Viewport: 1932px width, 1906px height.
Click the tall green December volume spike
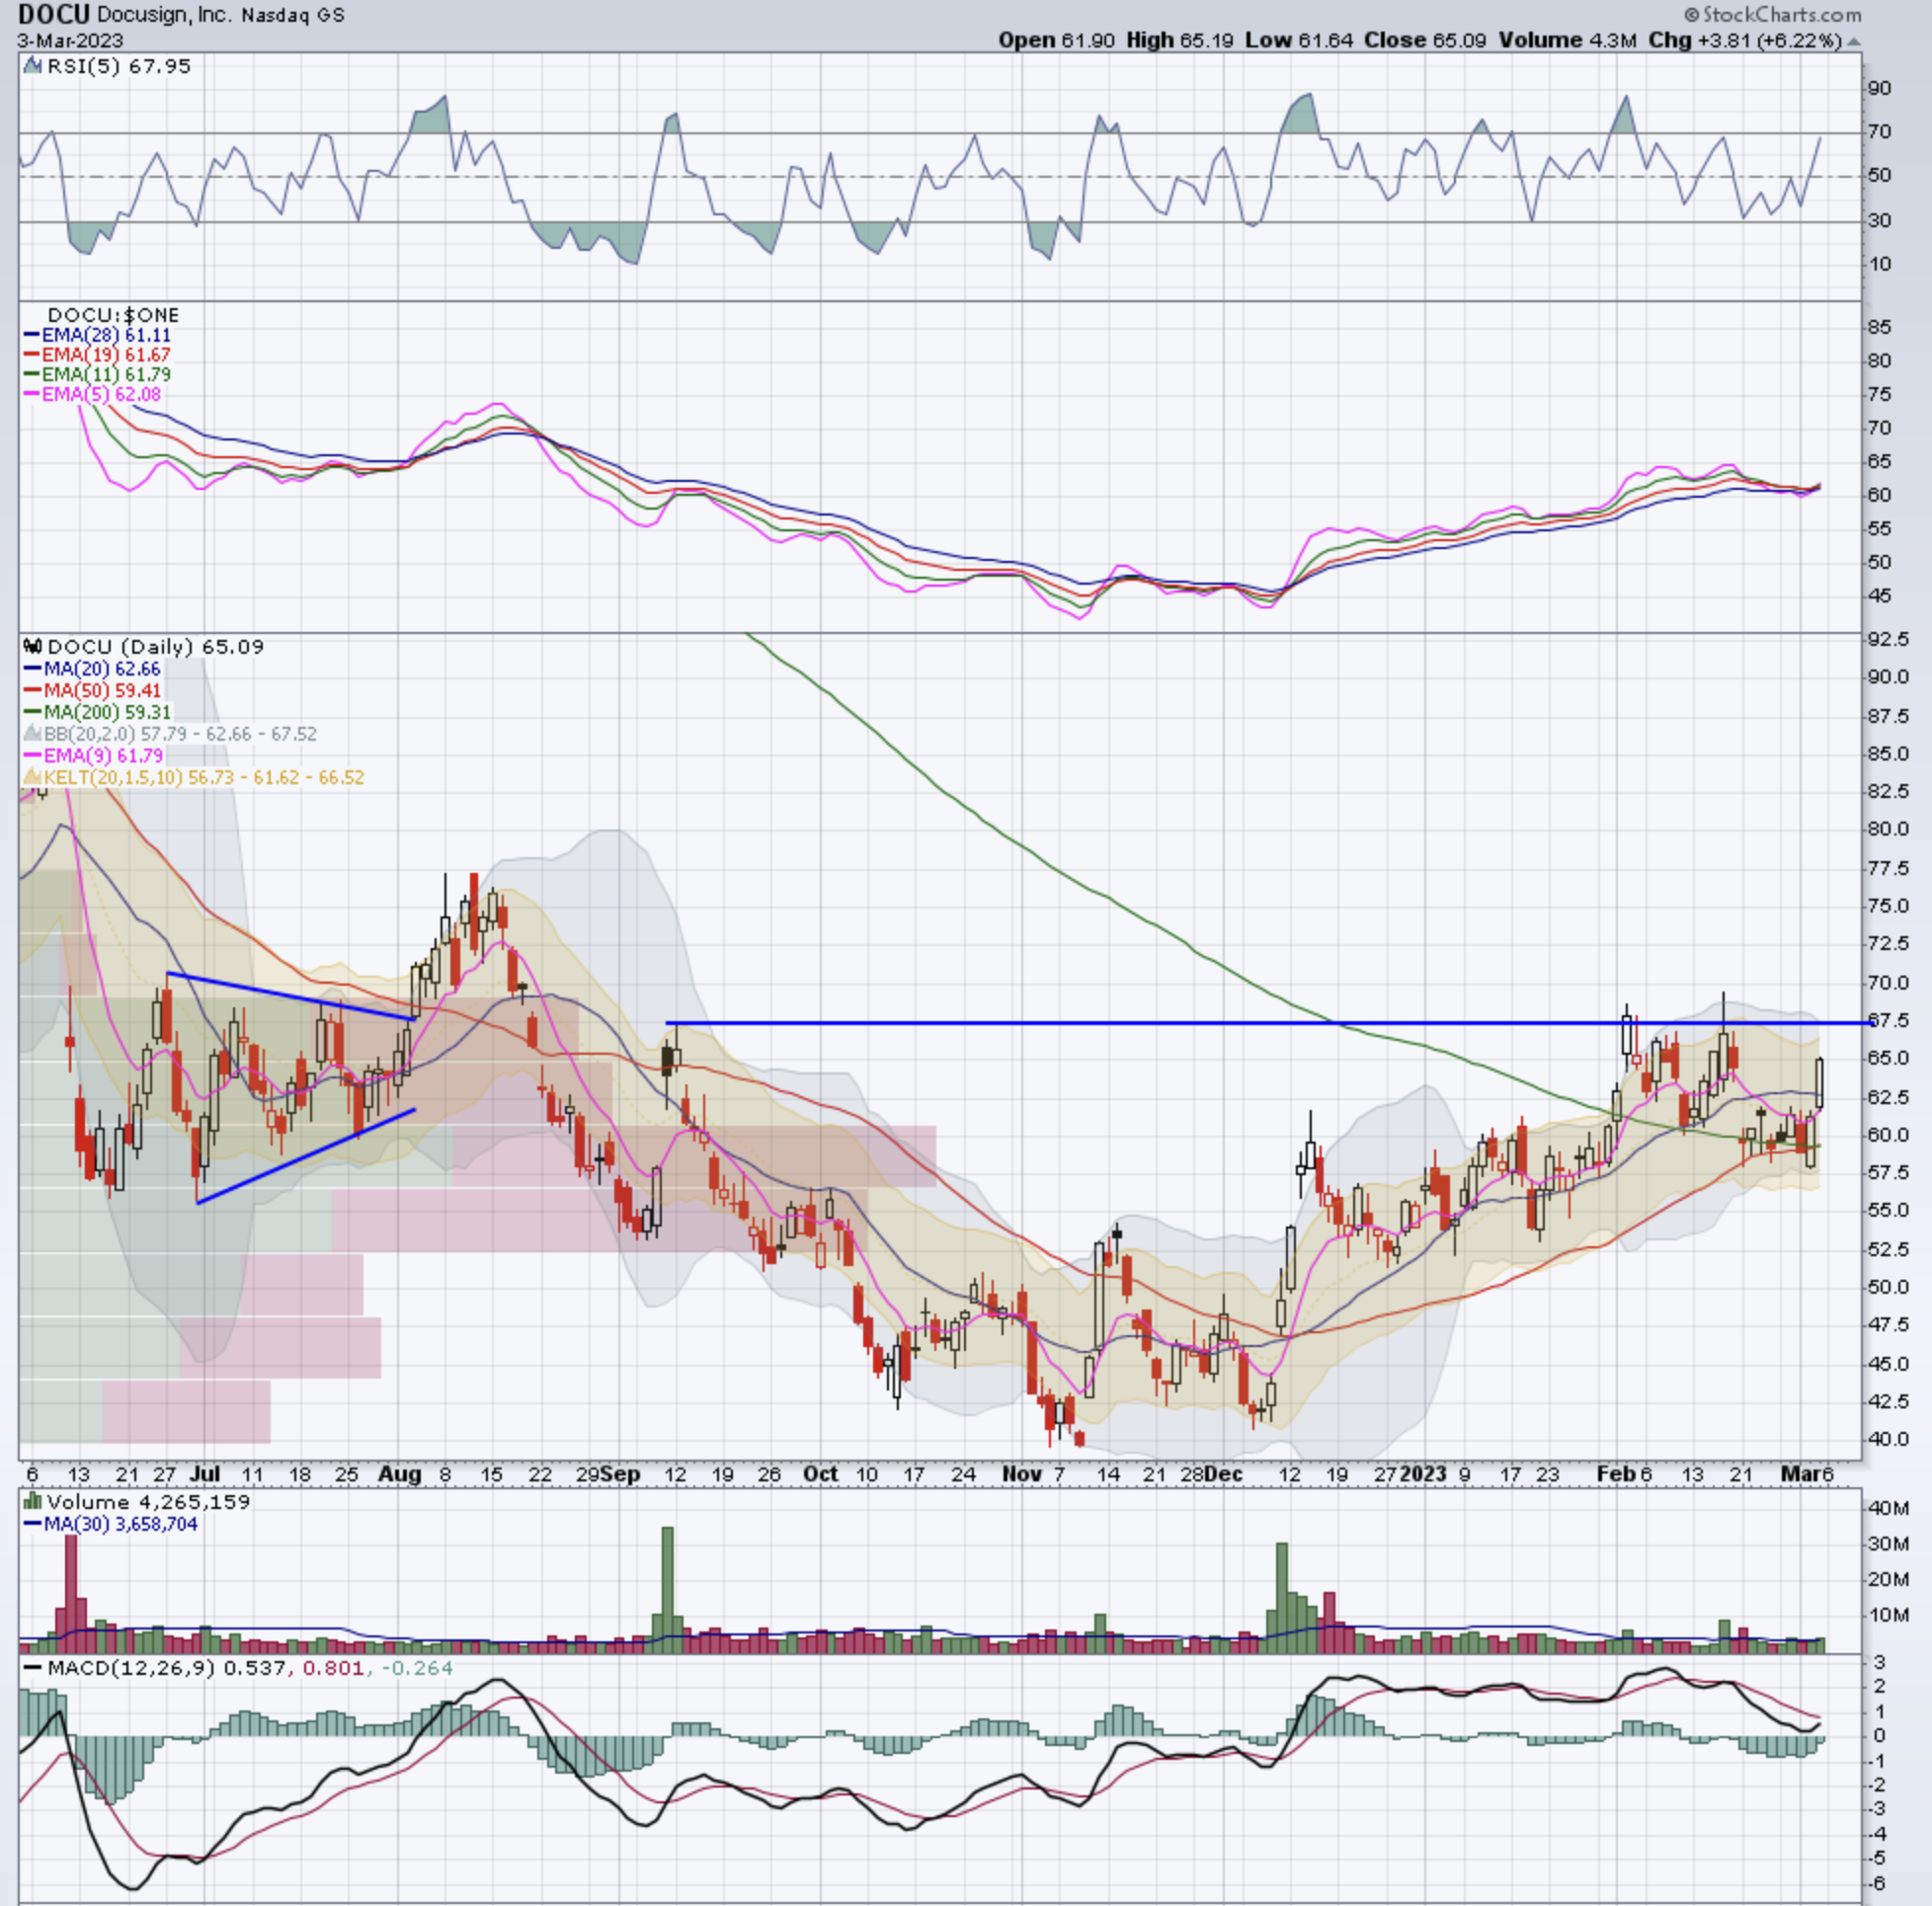pyautogui.click(x=1281, y=1597)
